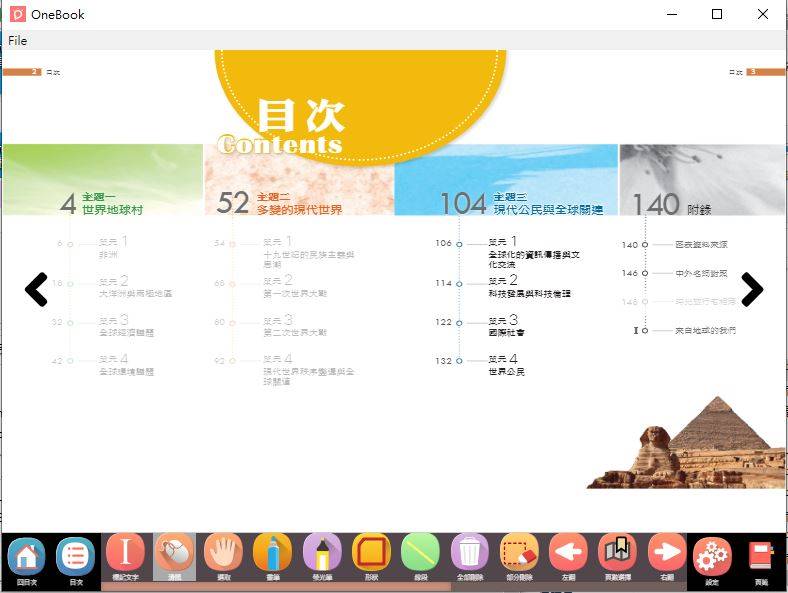Open unit 2 entry at page 114

(503, 287)
